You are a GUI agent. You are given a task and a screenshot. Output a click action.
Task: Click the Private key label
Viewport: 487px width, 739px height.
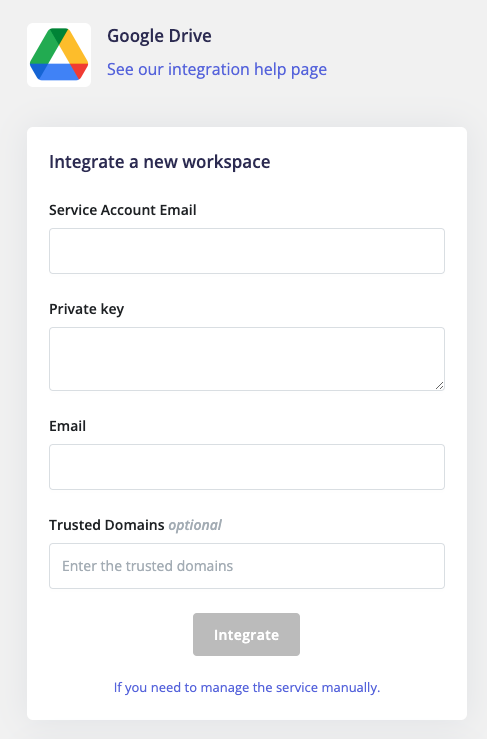pos(87,309)
